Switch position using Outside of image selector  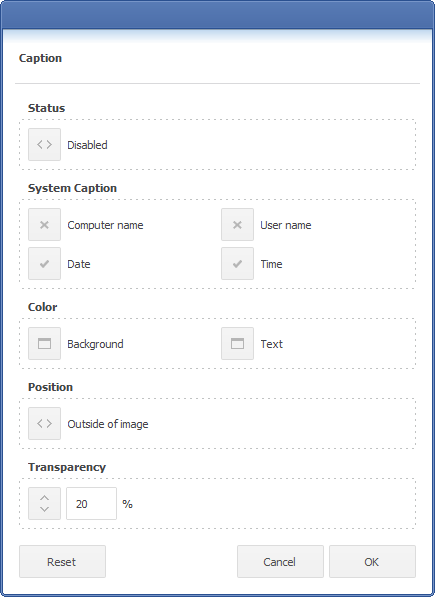pyautogui.click(x=44, y=423)
